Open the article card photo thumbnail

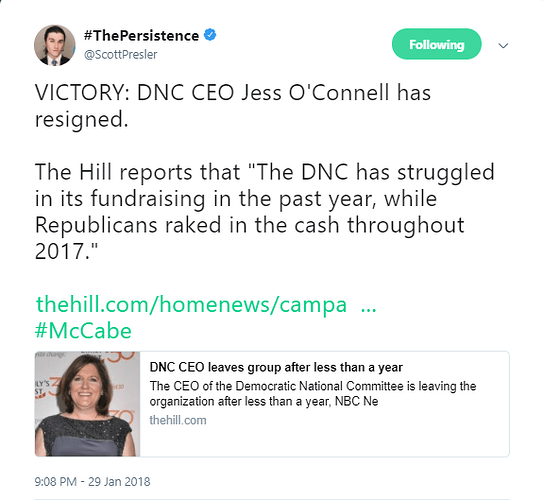88,404
